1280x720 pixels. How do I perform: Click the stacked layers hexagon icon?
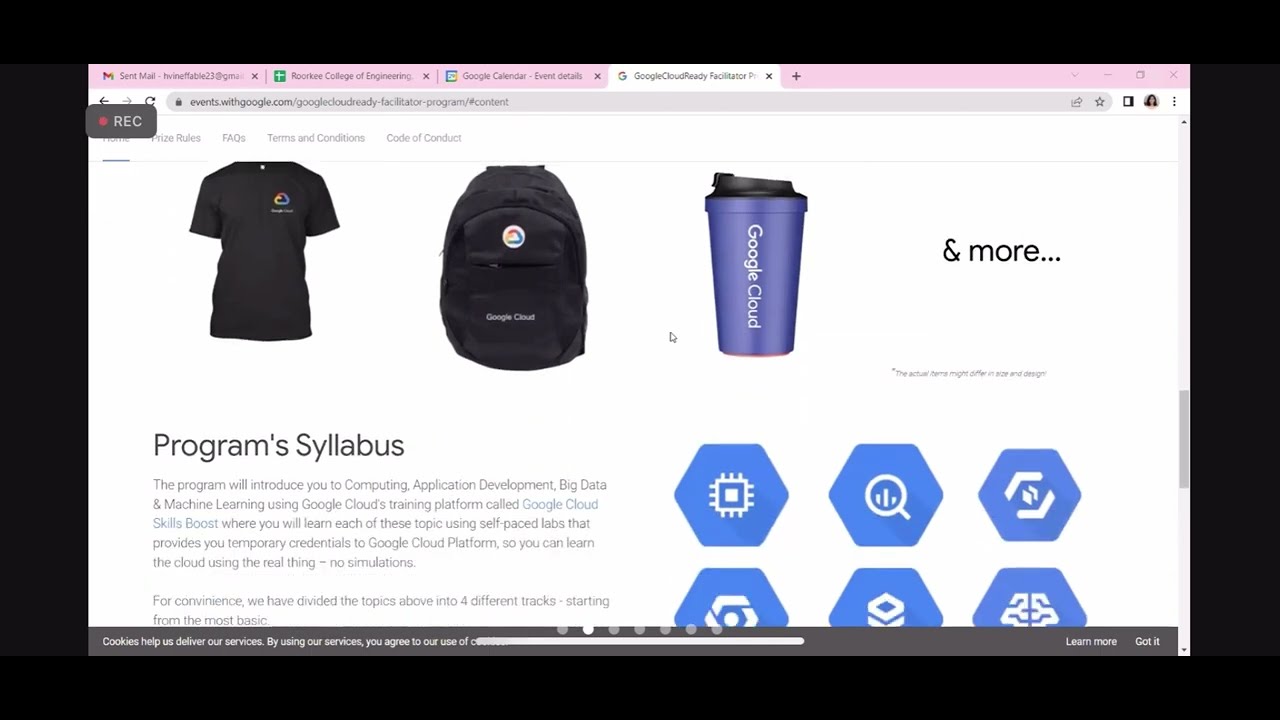[x=886, y=598]
